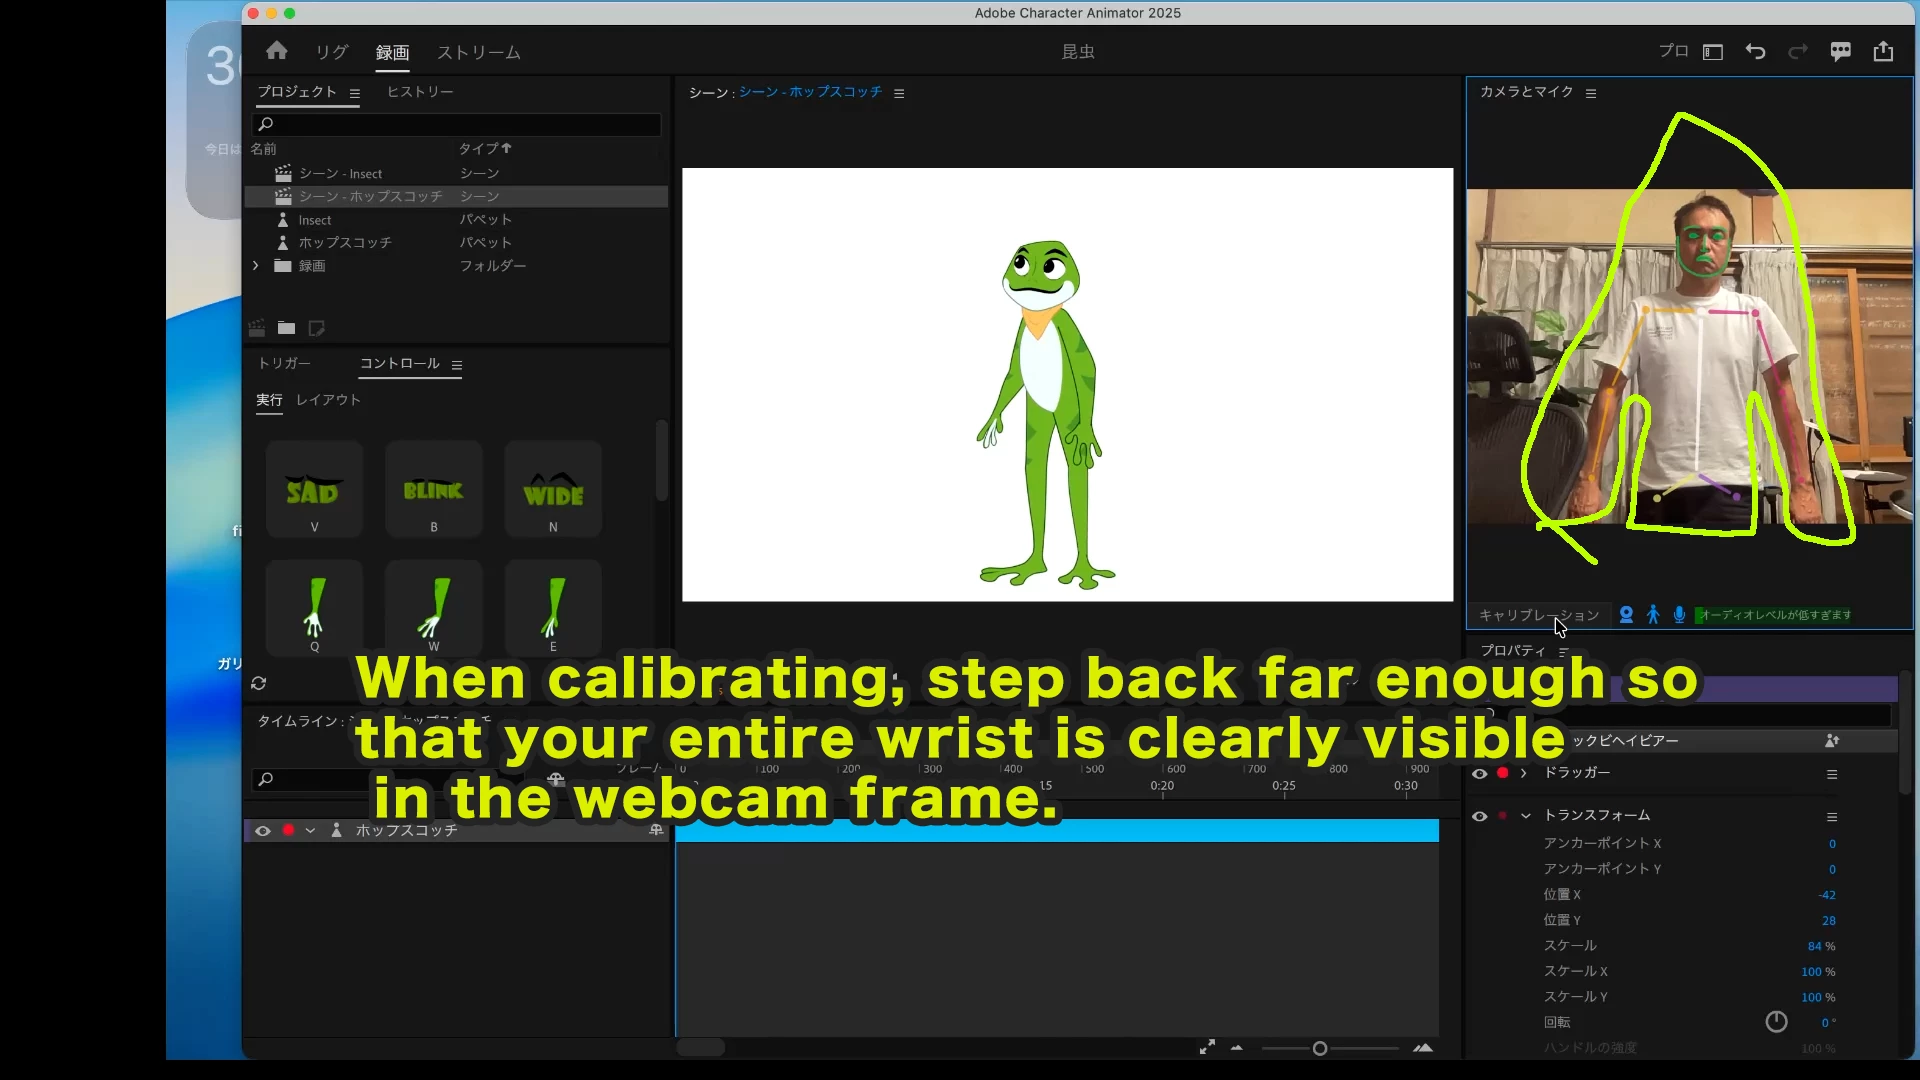Trigger the SAD expression control
The height and width of the screenshot is (1080, 1920).
coord(314,490)
